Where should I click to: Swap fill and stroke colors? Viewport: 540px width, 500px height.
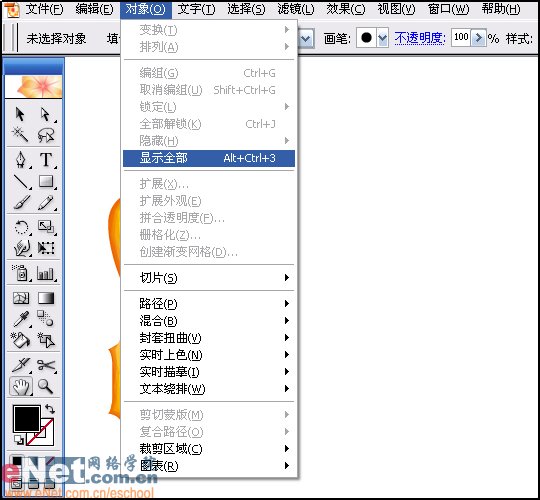point(50,409)
